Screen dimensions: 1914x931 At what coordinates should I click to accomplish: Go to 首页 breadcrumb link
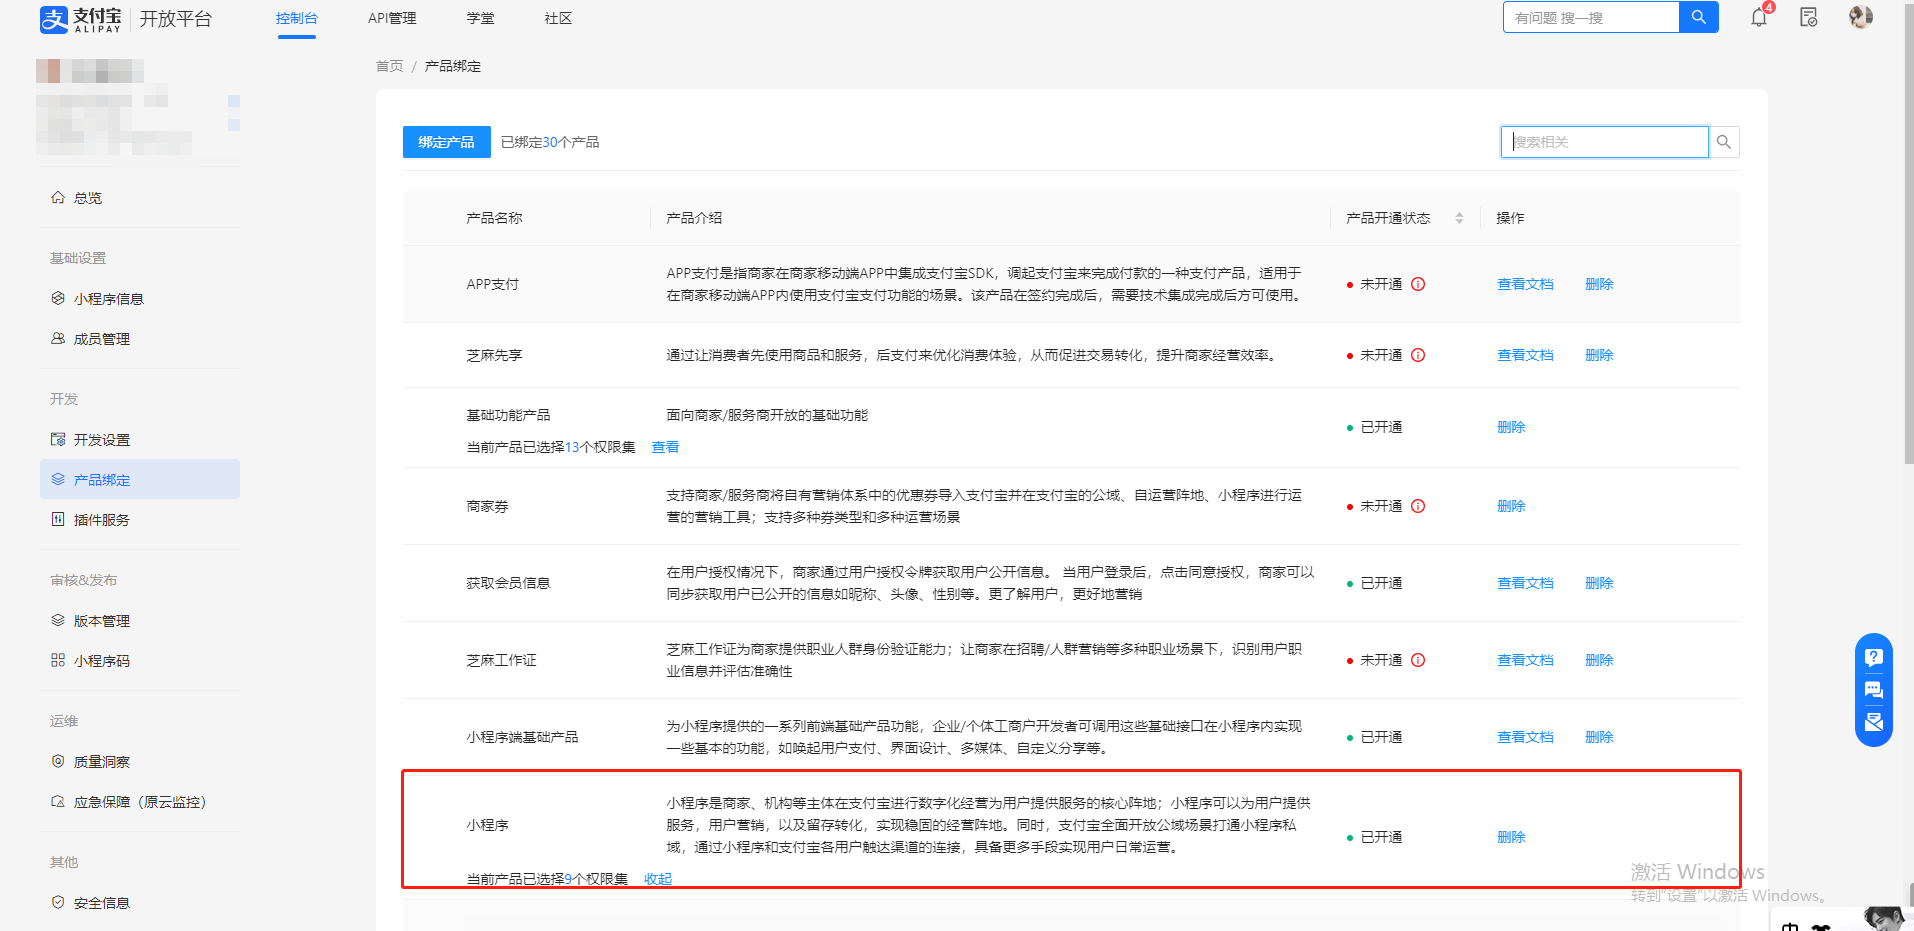pyautogui.click(x=389, y=66)
